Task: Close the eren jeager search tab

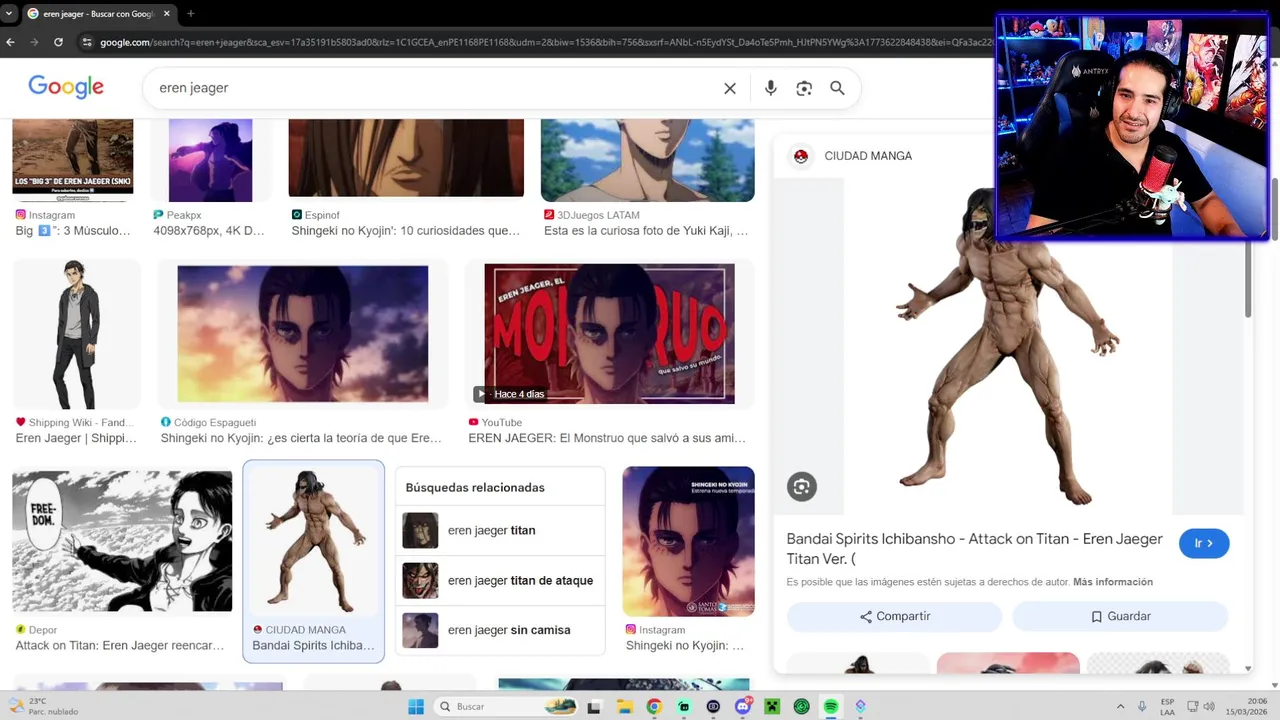Action: (167, 13)
